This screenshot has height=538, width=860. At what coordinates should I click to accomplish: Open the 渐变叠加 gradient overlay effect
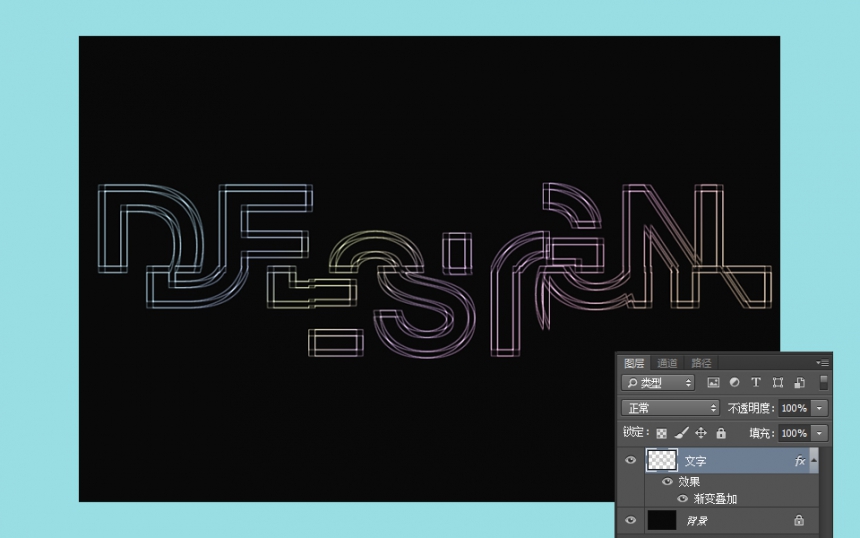(x=715, y=499)
